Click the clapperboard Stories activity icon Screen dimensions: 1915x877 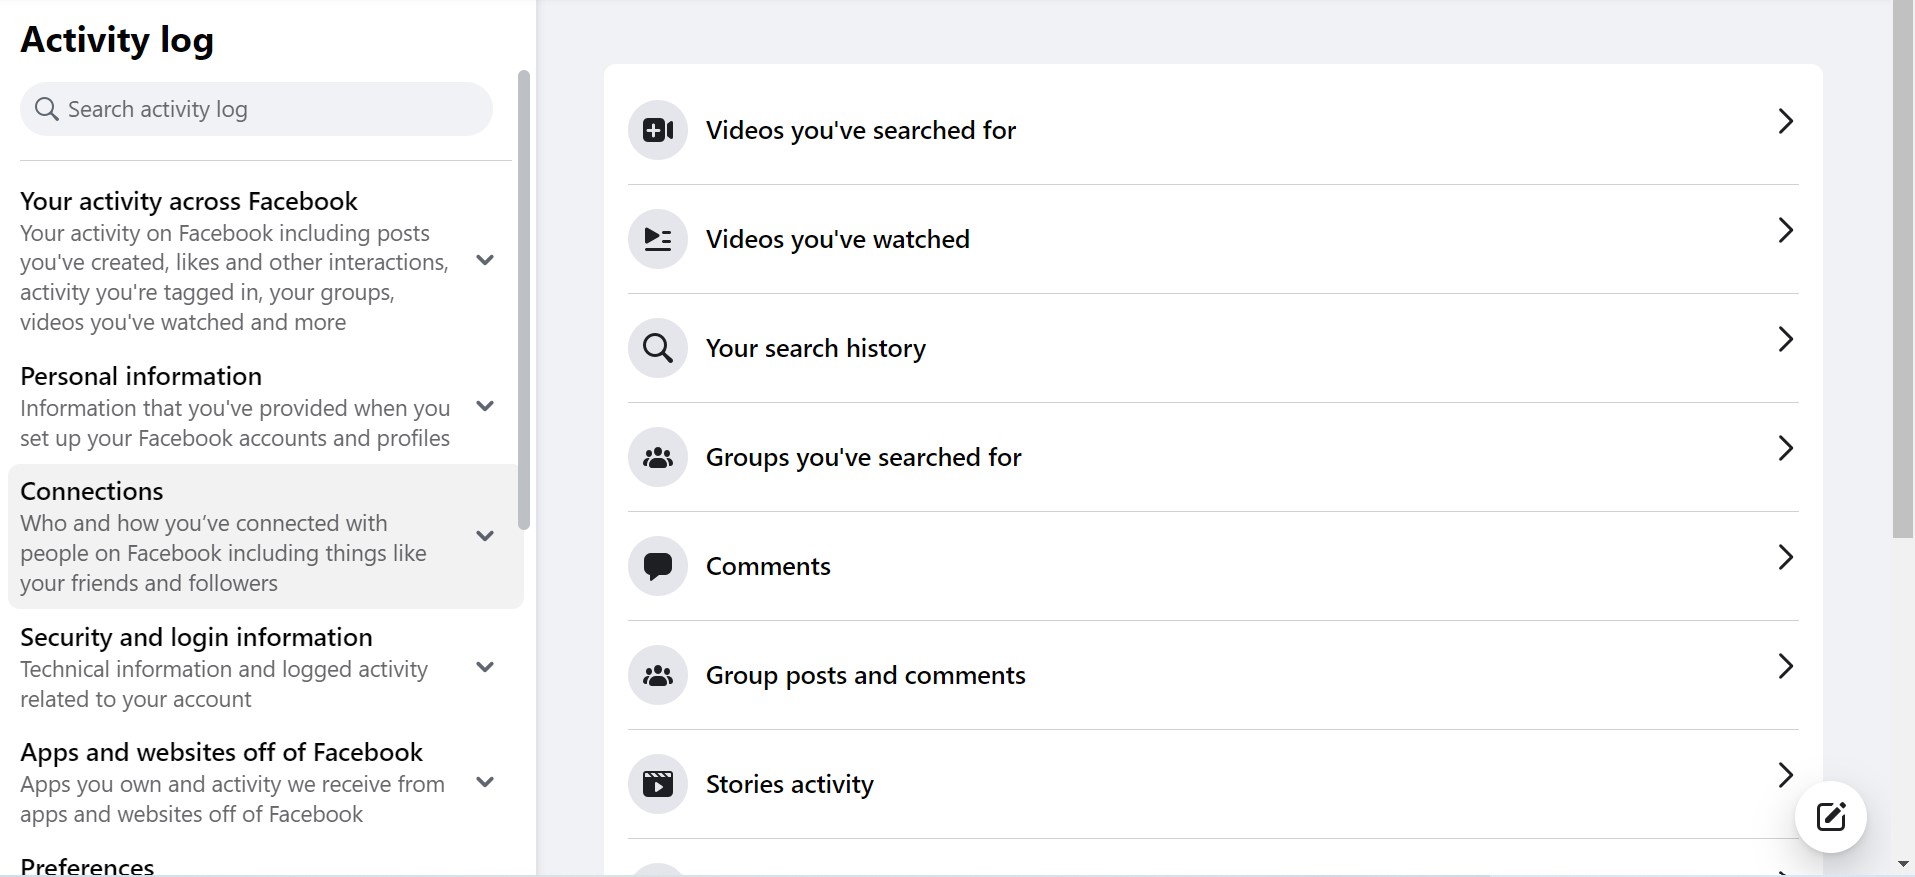tap(657, 784)
